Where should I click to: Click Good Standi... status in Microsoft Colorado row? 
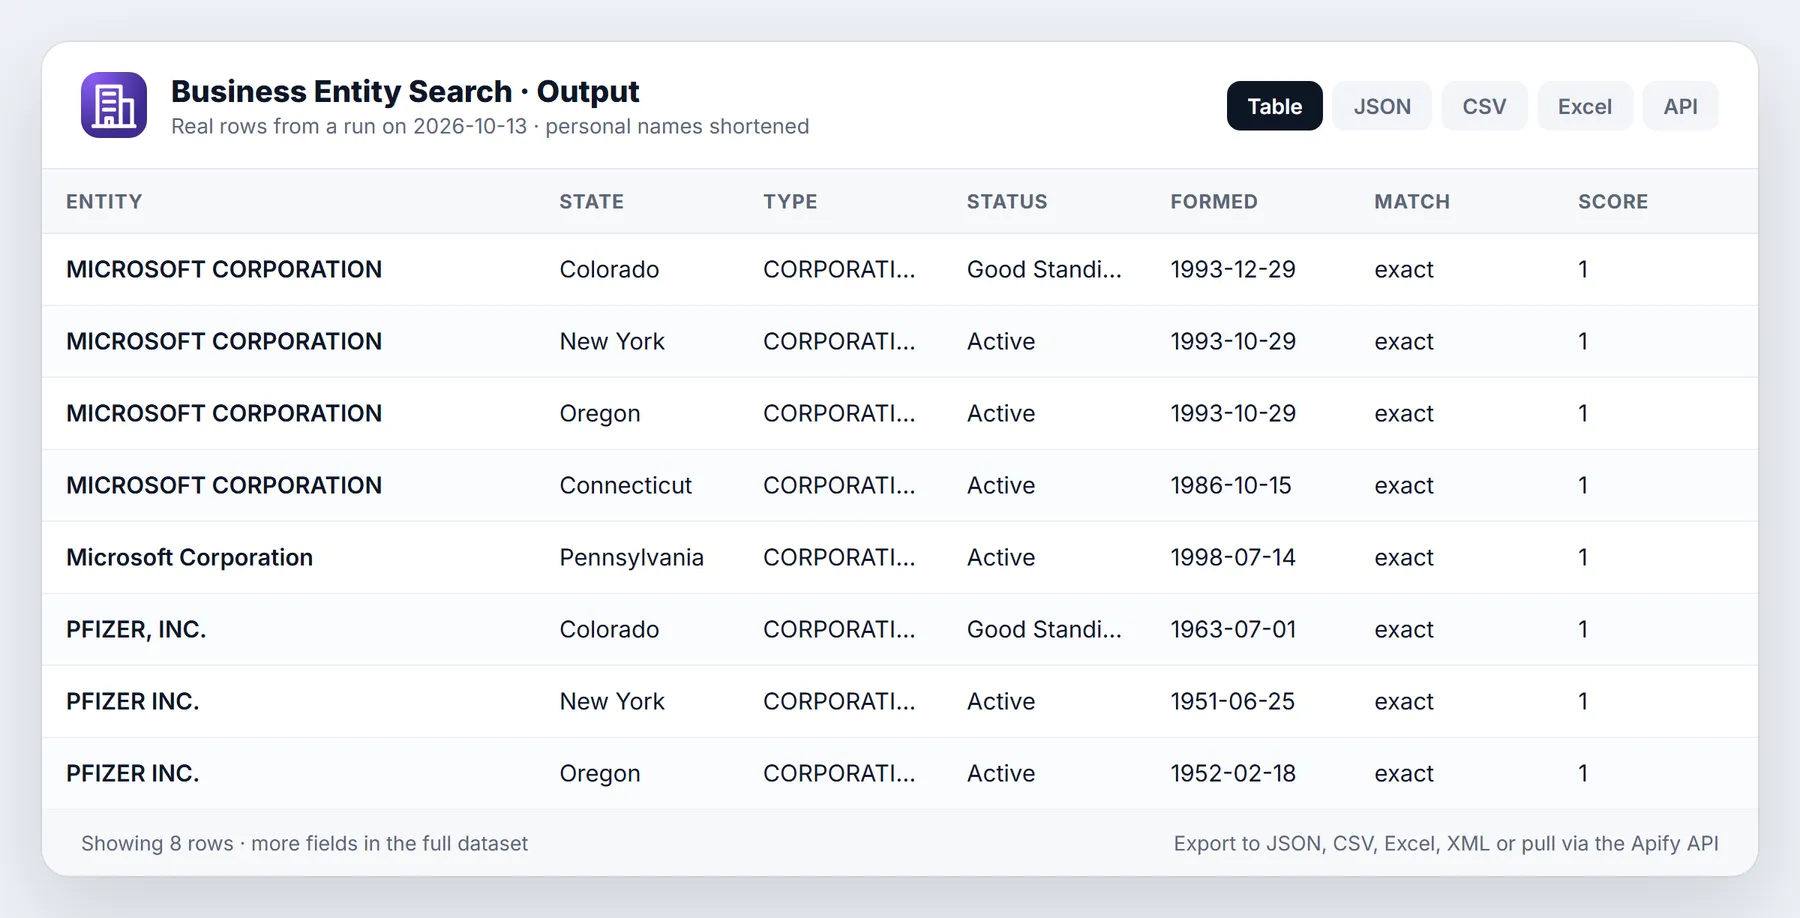pos(1044,269)
